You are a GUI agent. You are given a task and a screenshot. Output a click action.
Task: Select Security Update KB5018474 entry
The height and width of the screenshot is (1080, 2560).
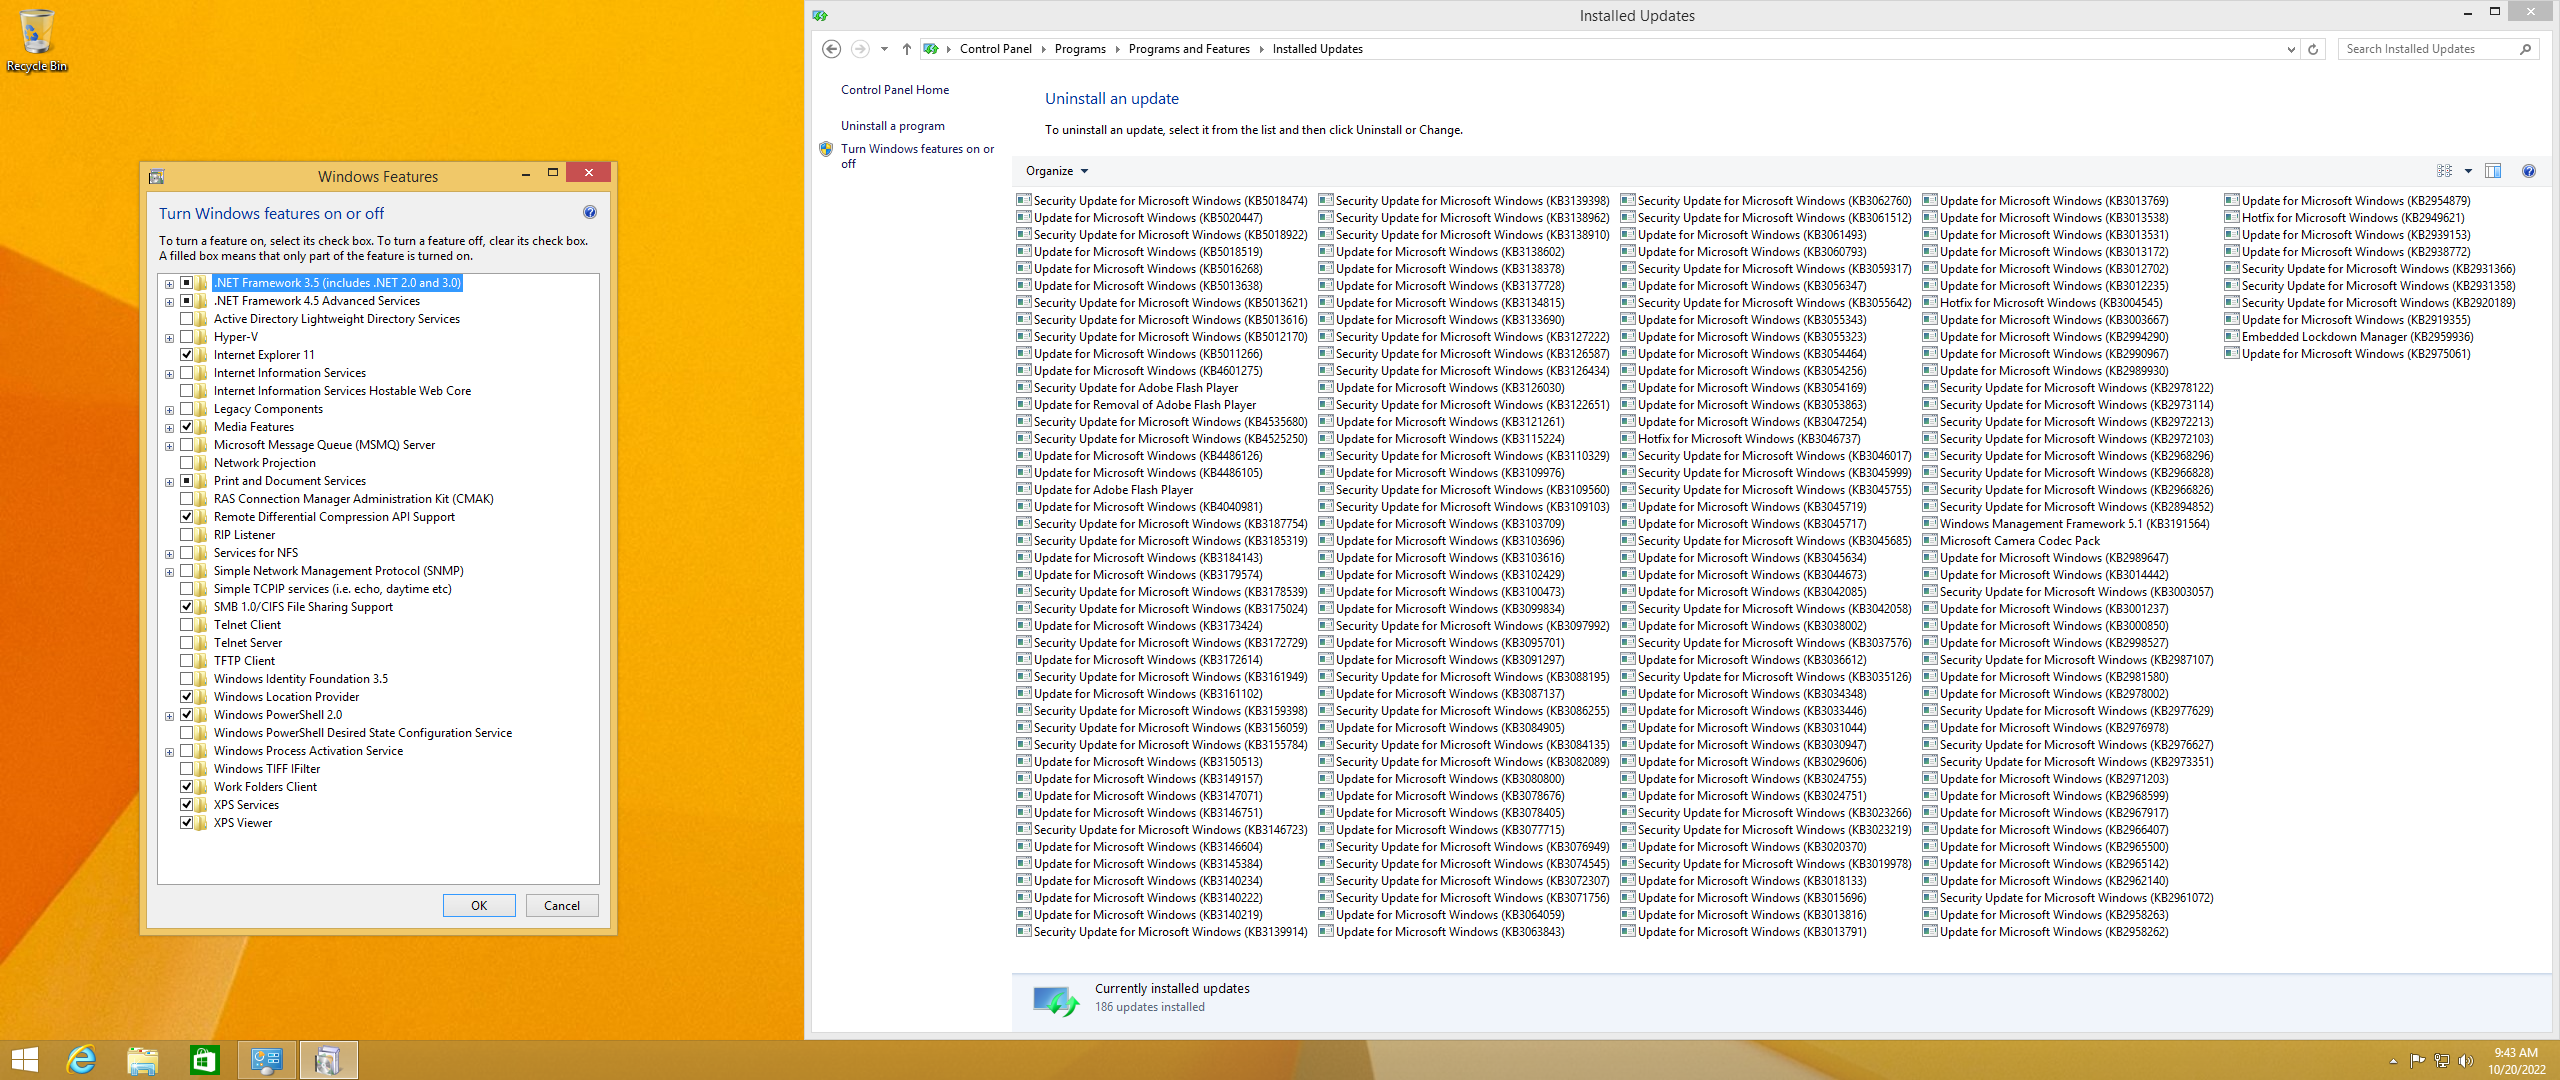click(1163, 201)
